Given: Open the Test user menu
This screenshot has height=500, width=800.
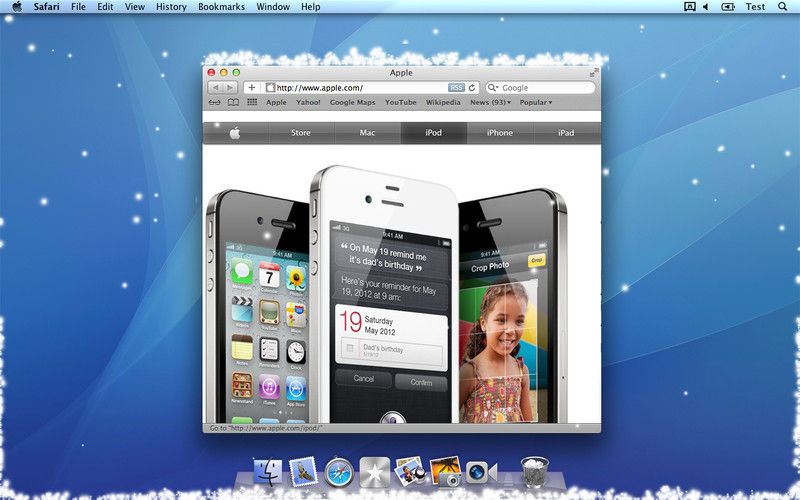Looking at the screenshot, I should tap(755, 7).
